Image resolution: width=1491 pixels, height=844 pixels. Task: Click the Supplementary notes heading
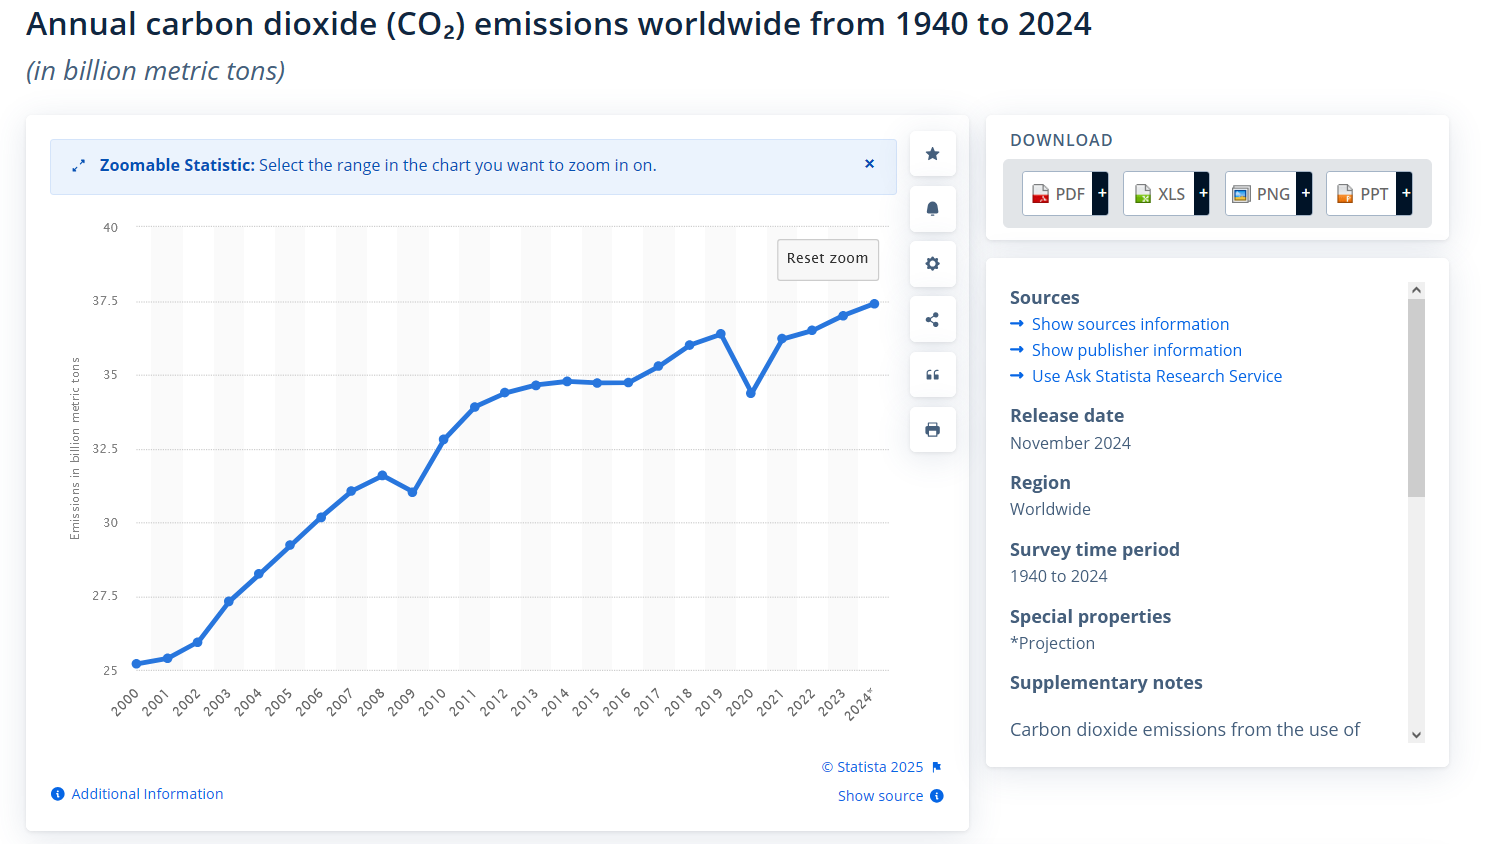tap(1106, 683)
